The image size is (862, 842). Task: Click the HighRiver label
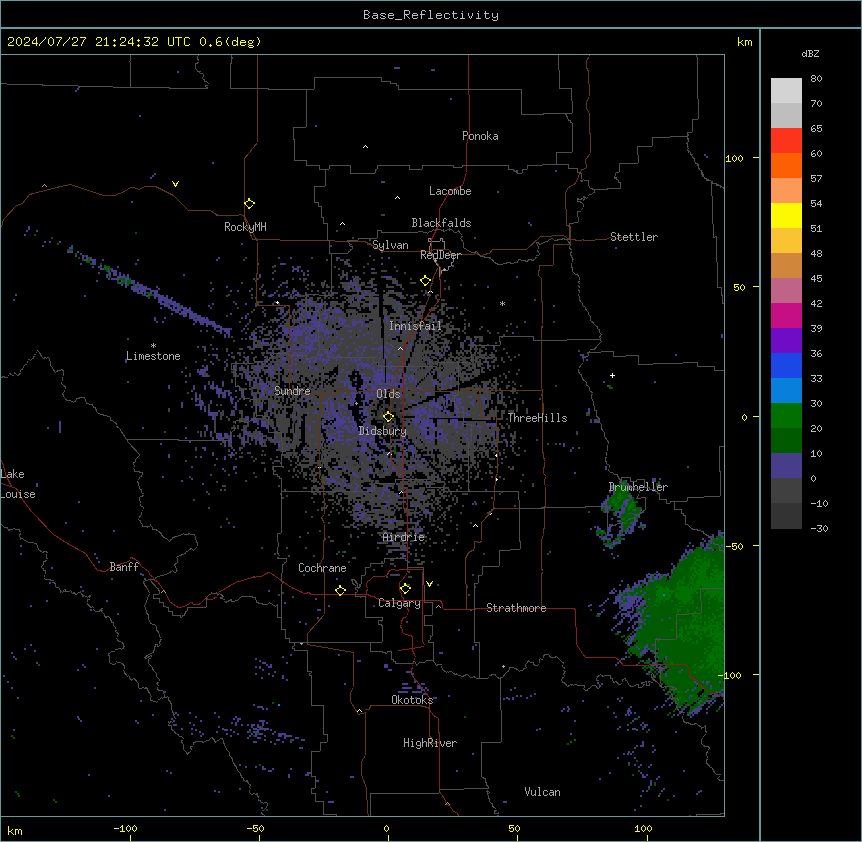[x=430, y=743]
